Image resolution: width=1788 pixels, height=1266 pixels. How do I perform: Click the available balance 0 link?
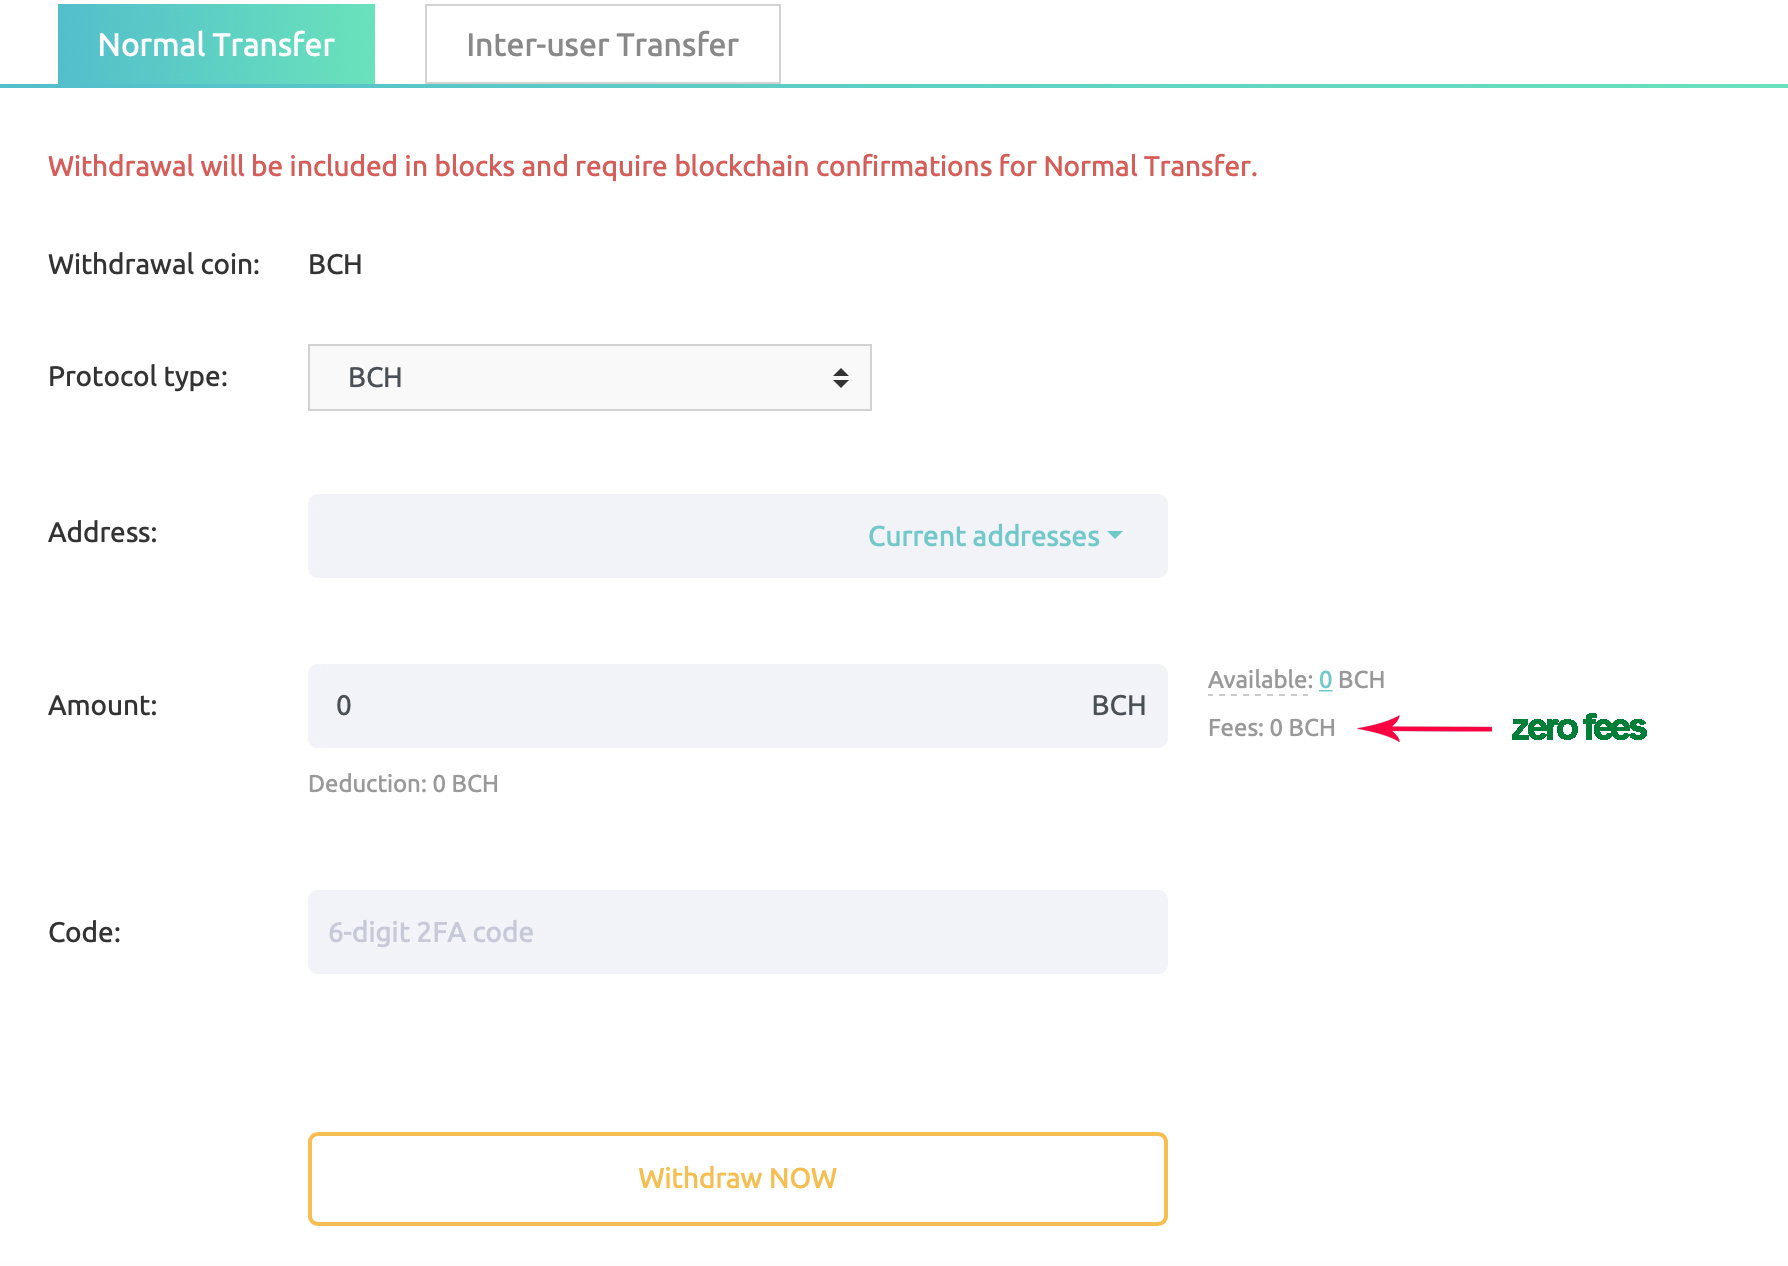[1325, 680]
